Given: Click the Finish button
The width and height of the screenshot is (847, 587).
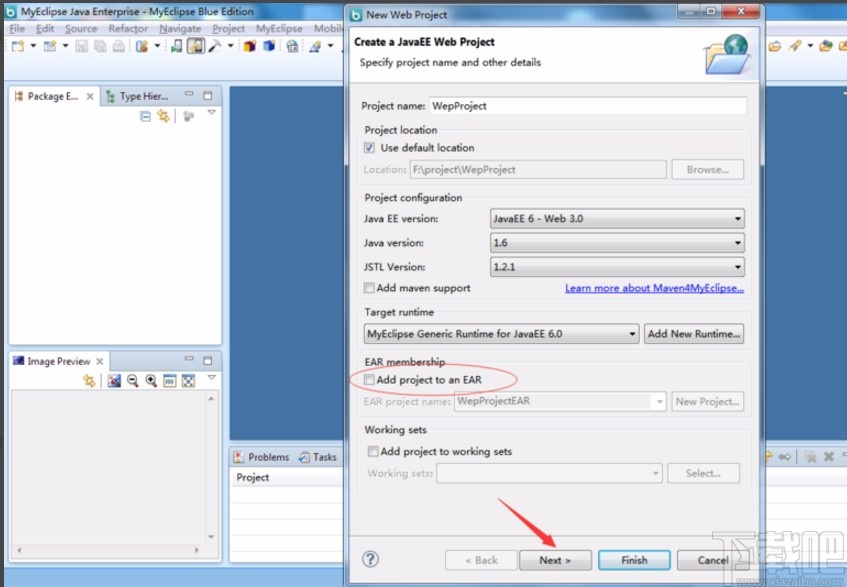Looking at the screenshot, I should pos(634,560).
